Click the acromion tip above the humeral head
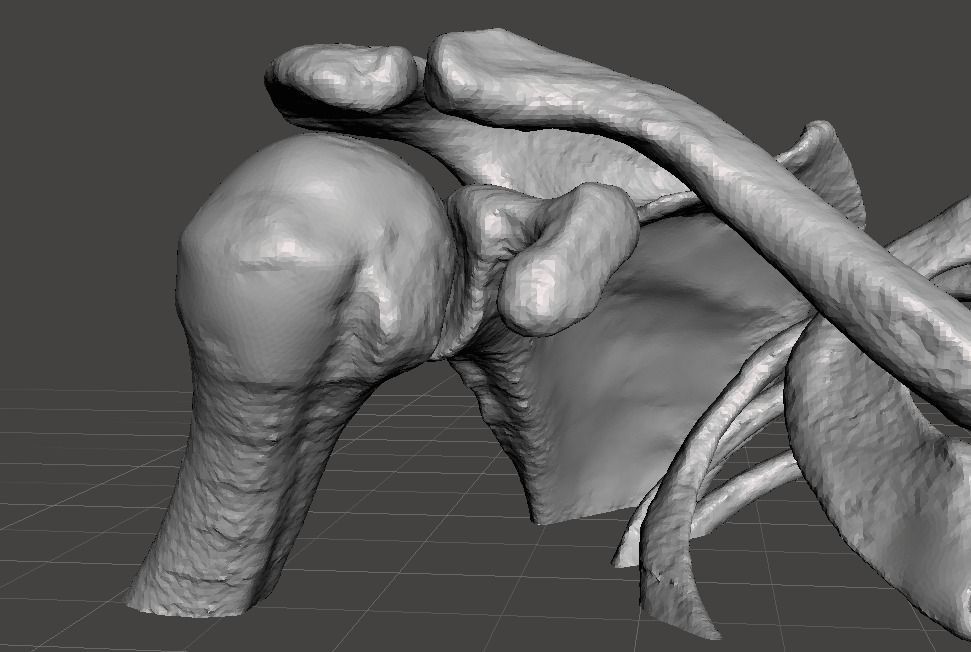Image resolution: width=971 pixels, height=652 pixels. [x=344, y=77]
